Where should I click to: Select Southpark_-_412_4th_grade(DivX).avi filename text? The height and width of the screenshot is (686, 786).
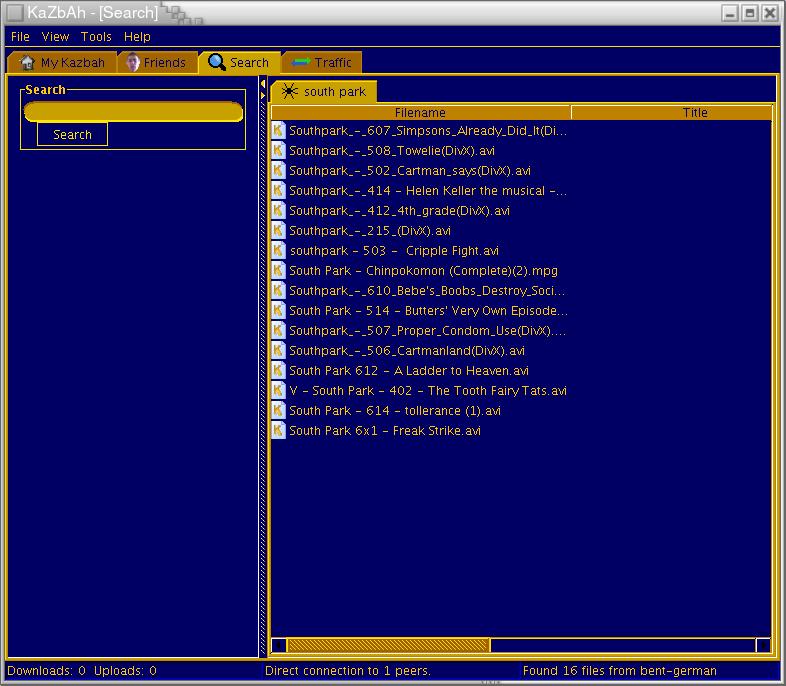(399, 211)
